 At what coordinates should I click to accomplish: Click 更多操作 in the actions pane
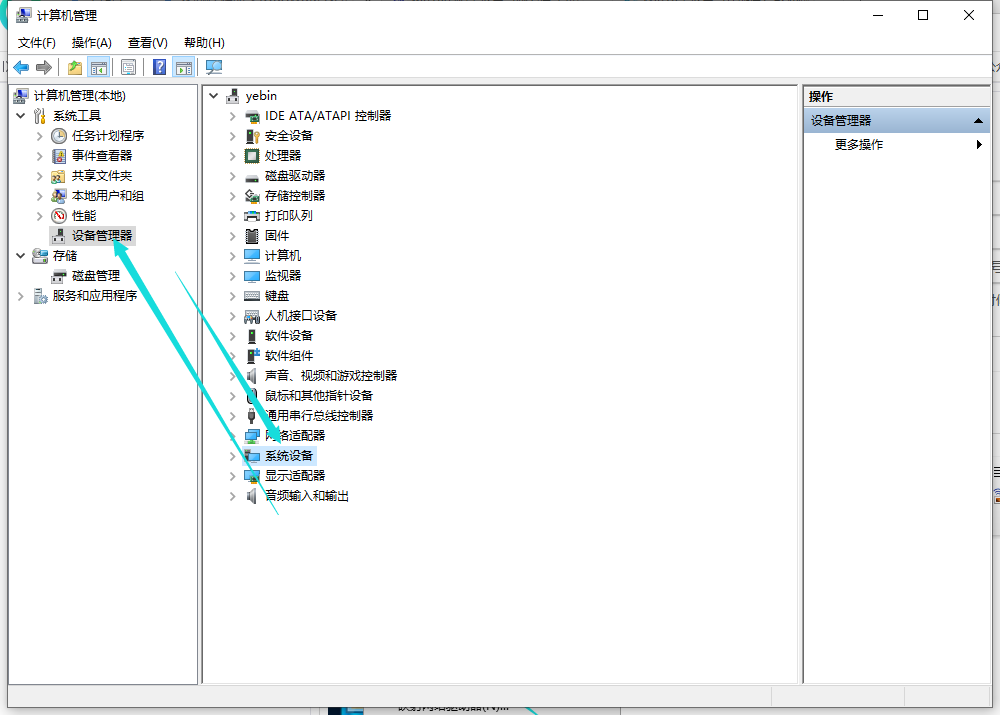pos(859,145)
